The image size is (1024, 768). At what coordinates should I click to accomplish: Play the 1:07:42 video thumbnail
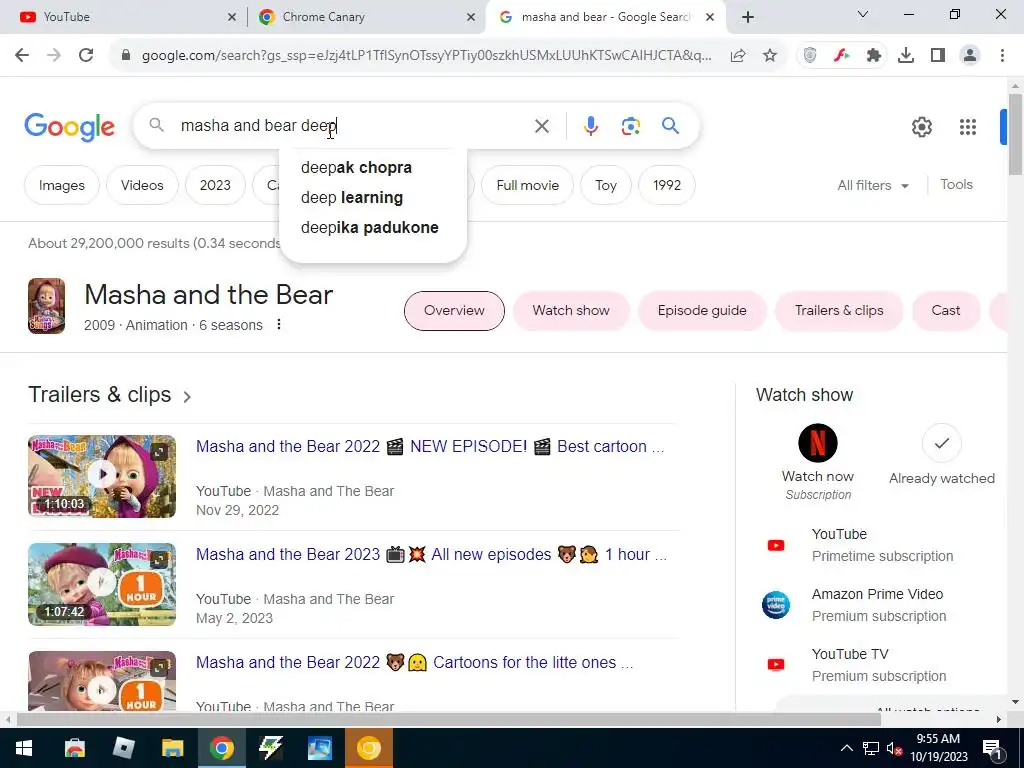102,584
